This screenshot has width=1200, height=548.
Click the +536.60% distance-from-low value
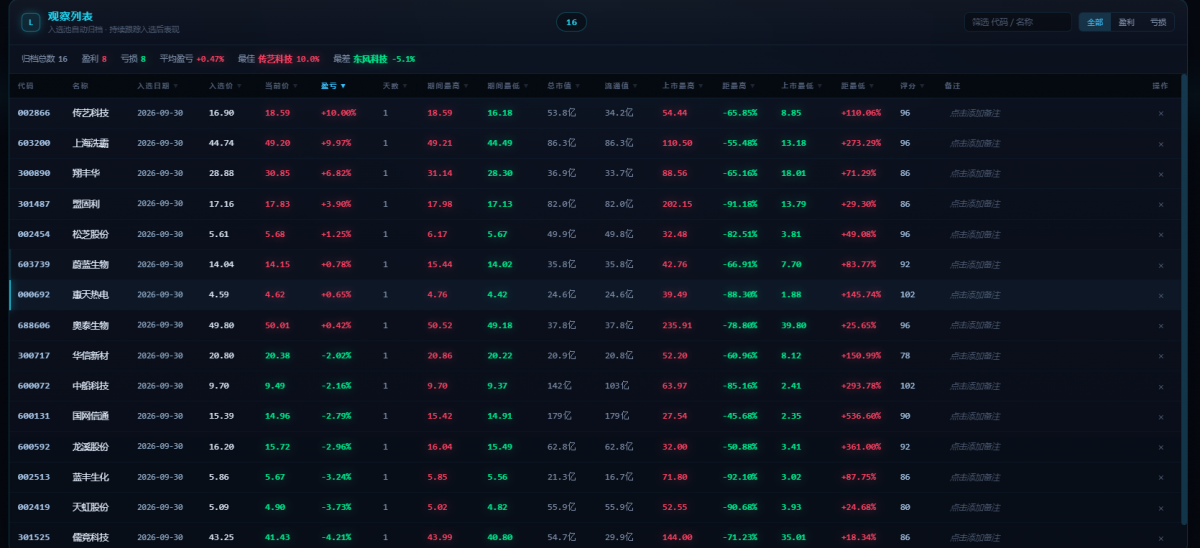pos(861,416)
